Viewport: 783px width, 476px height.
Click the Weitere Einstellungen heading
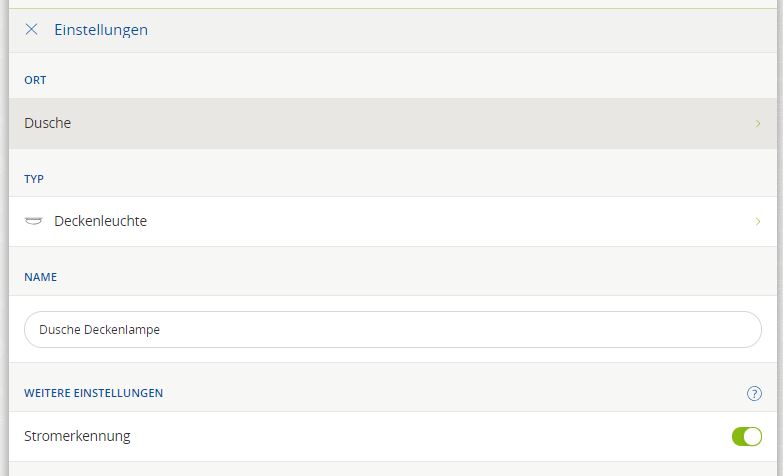(x=93, y=393)
